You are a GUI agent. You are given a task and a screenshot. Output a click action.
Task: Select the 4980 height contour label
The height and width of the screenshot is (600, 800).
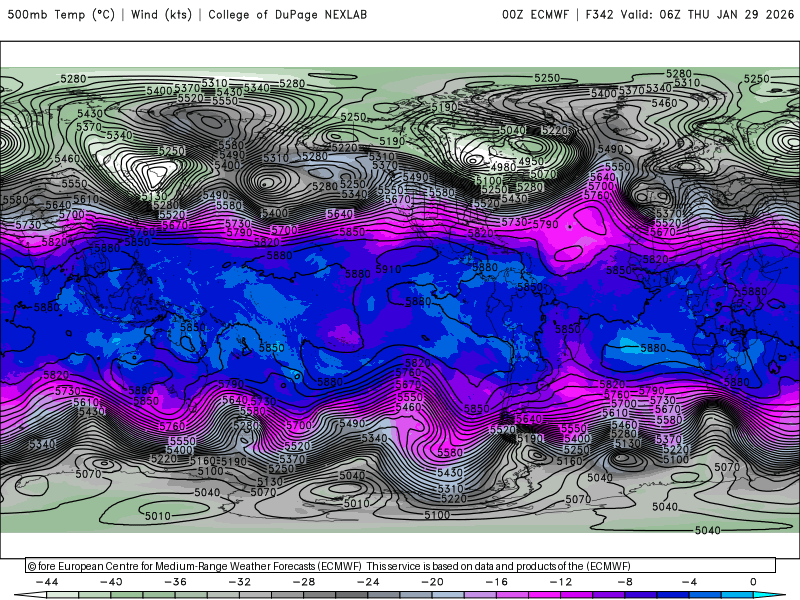click(503, 167)
